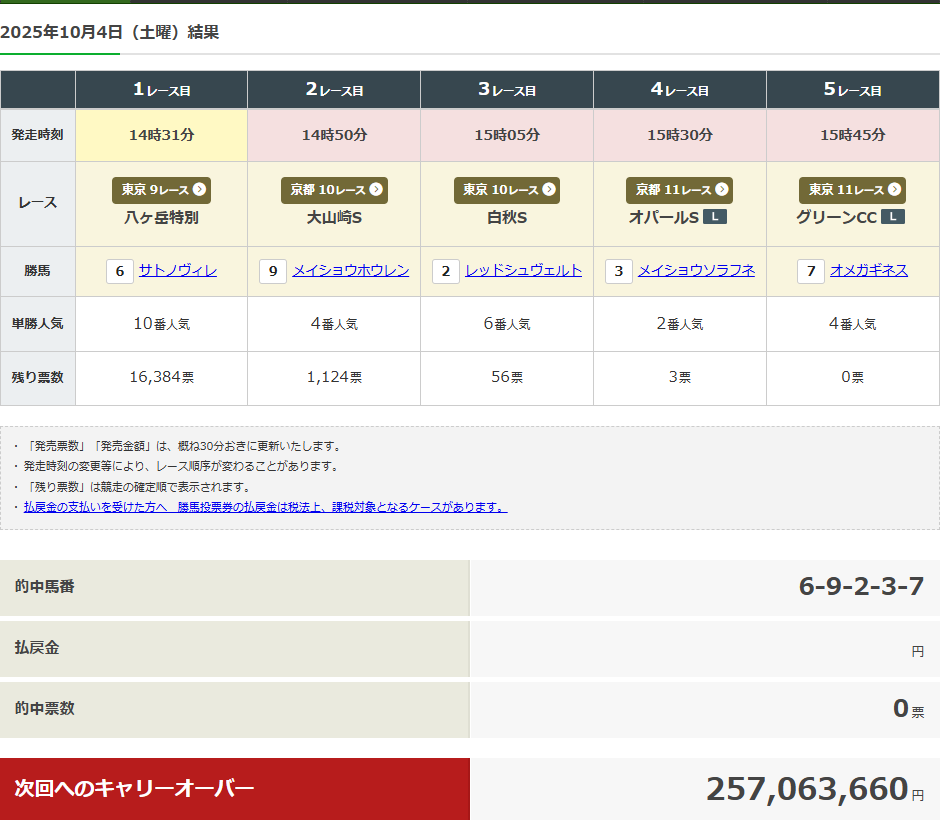This screenshot has width=940, height=820.
Task: Open the サトノヴィレ horse link
Action: (178, 271)
